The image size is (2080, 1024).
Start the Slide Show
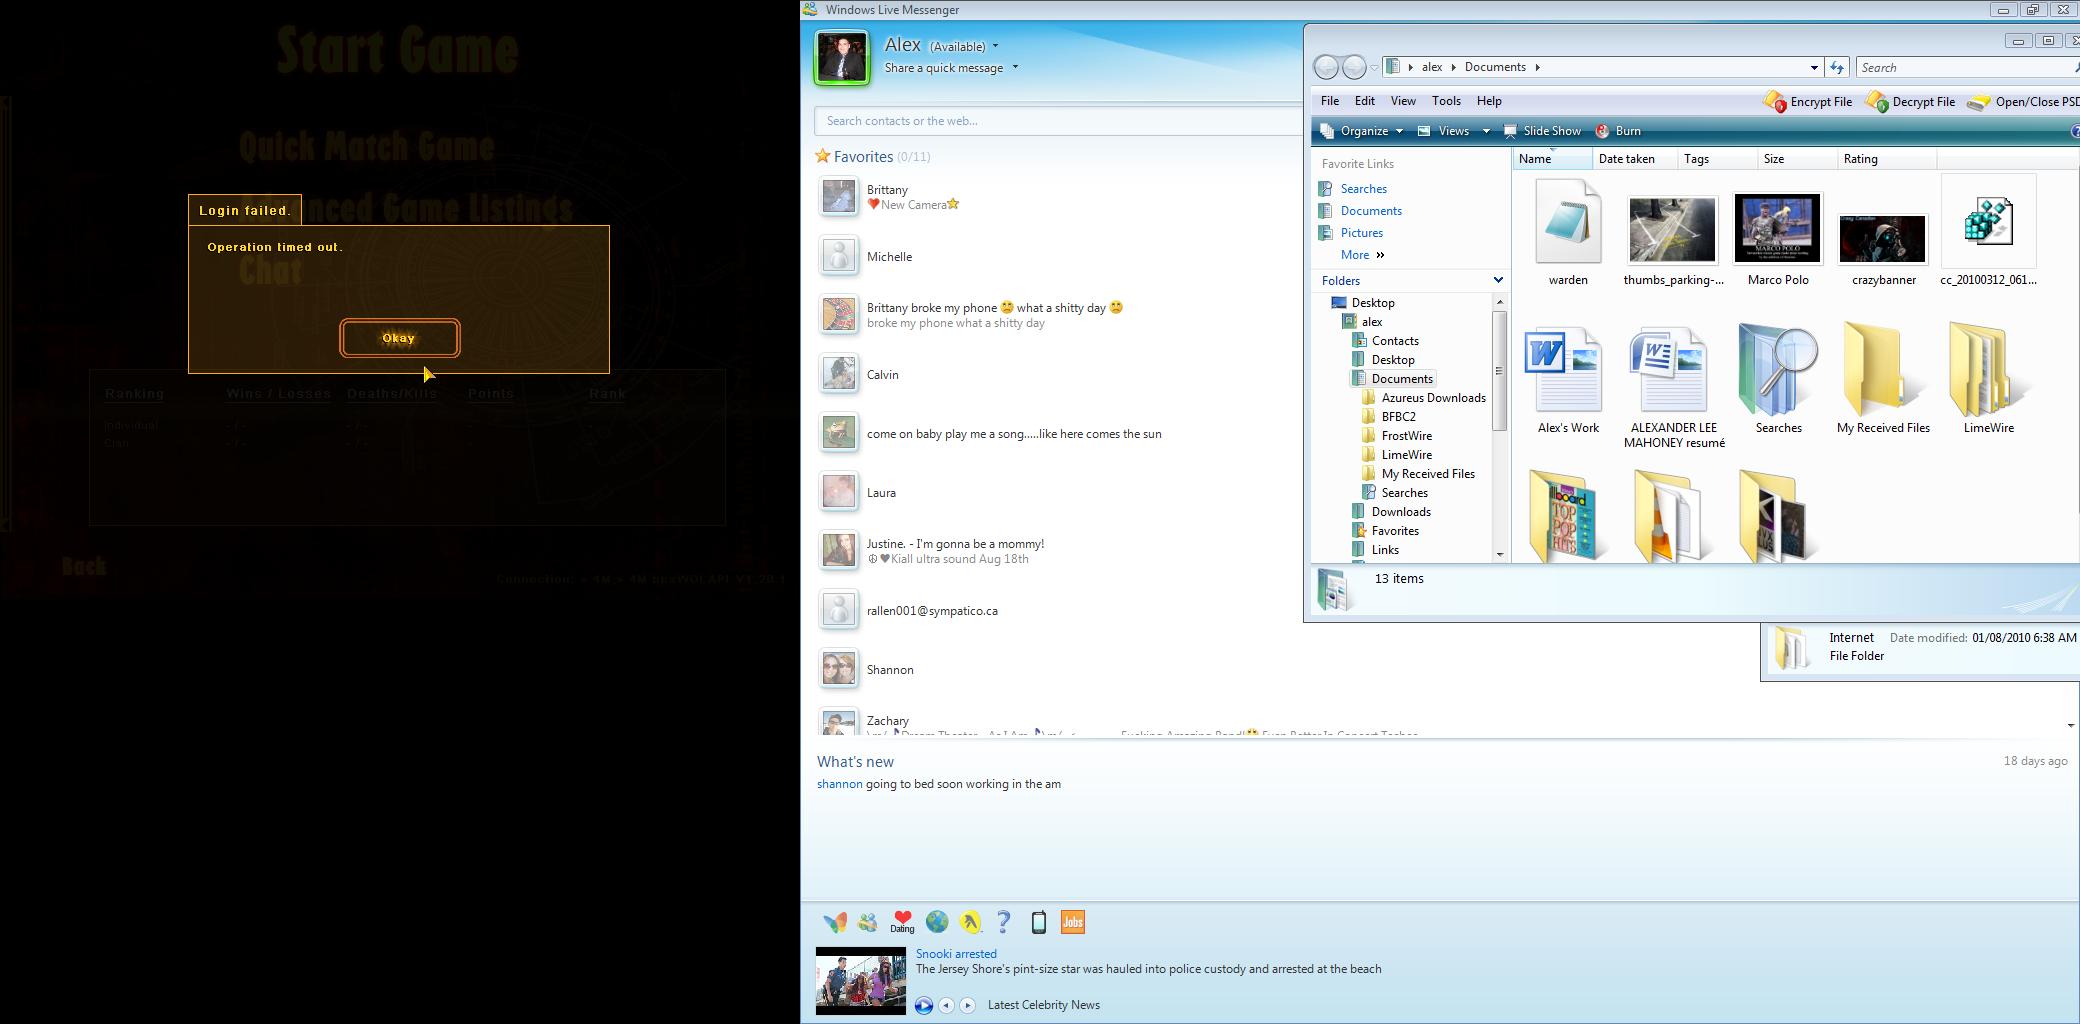pyautogui.click(x=1542, y=131)
